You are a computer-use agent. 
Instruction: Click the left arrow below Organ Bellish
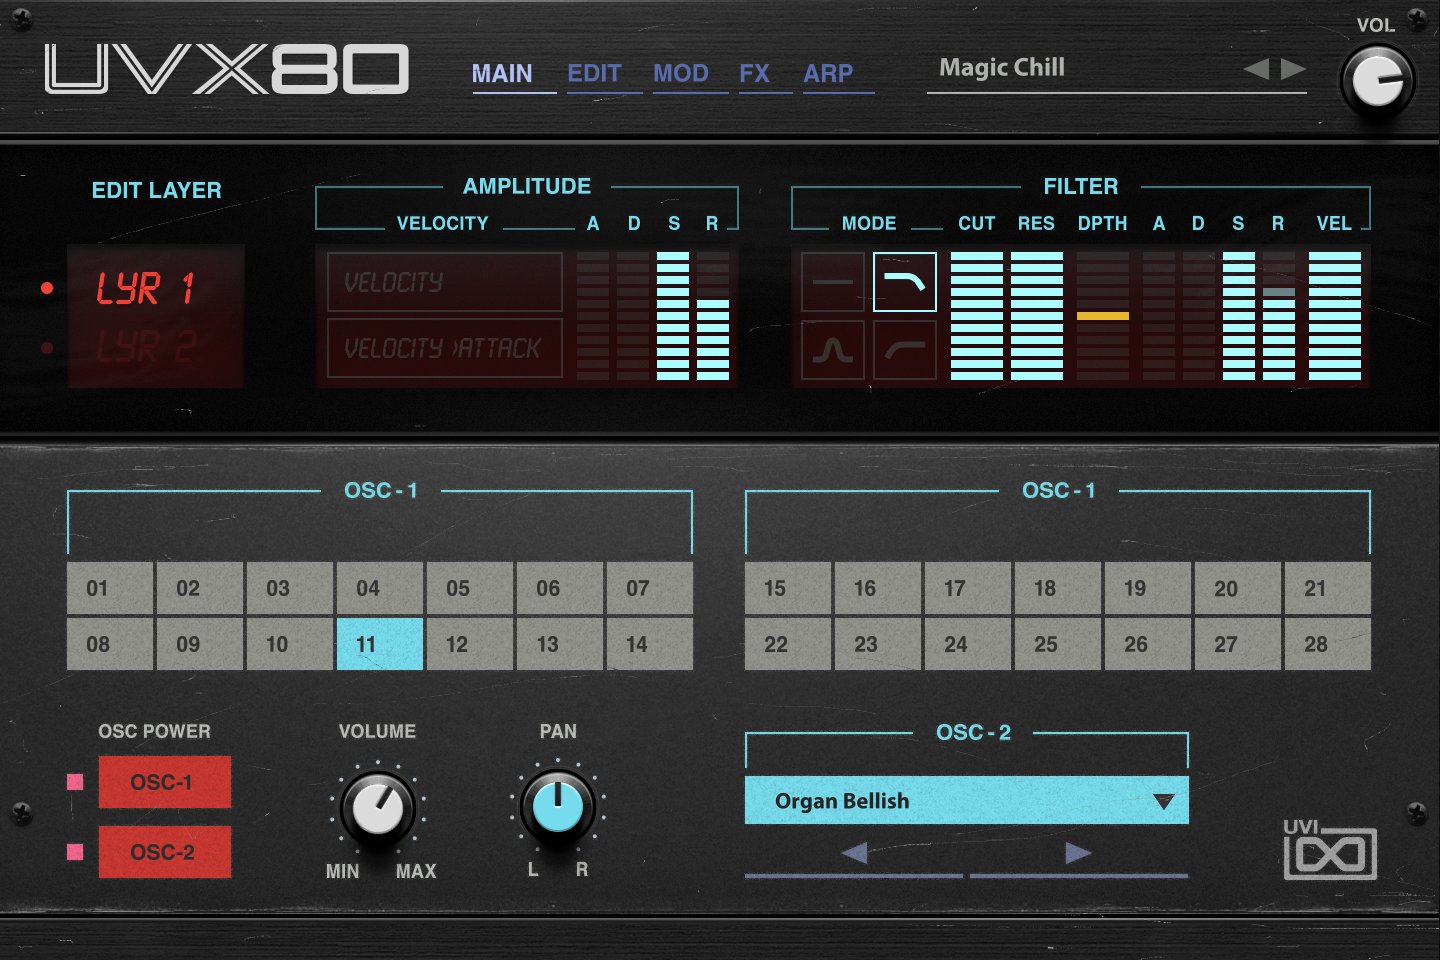[x=853, y=852]
